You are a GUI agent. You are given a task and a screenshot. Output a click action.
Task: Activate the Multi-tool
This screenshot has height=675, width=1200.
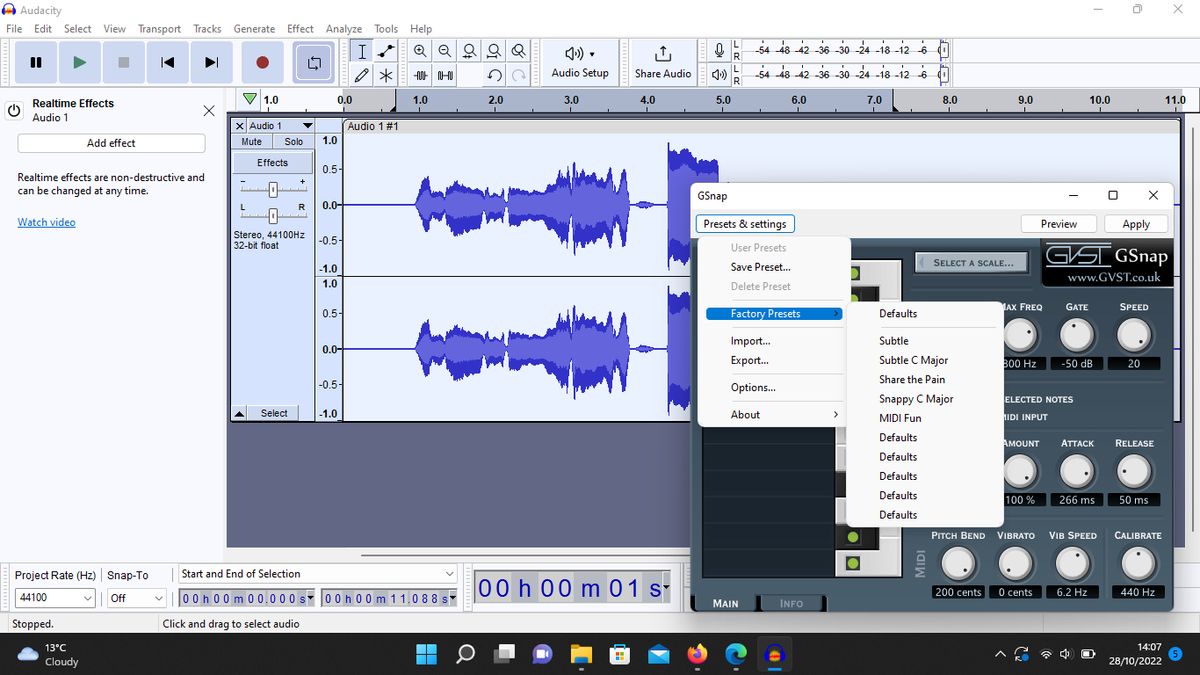pos(386,73)
